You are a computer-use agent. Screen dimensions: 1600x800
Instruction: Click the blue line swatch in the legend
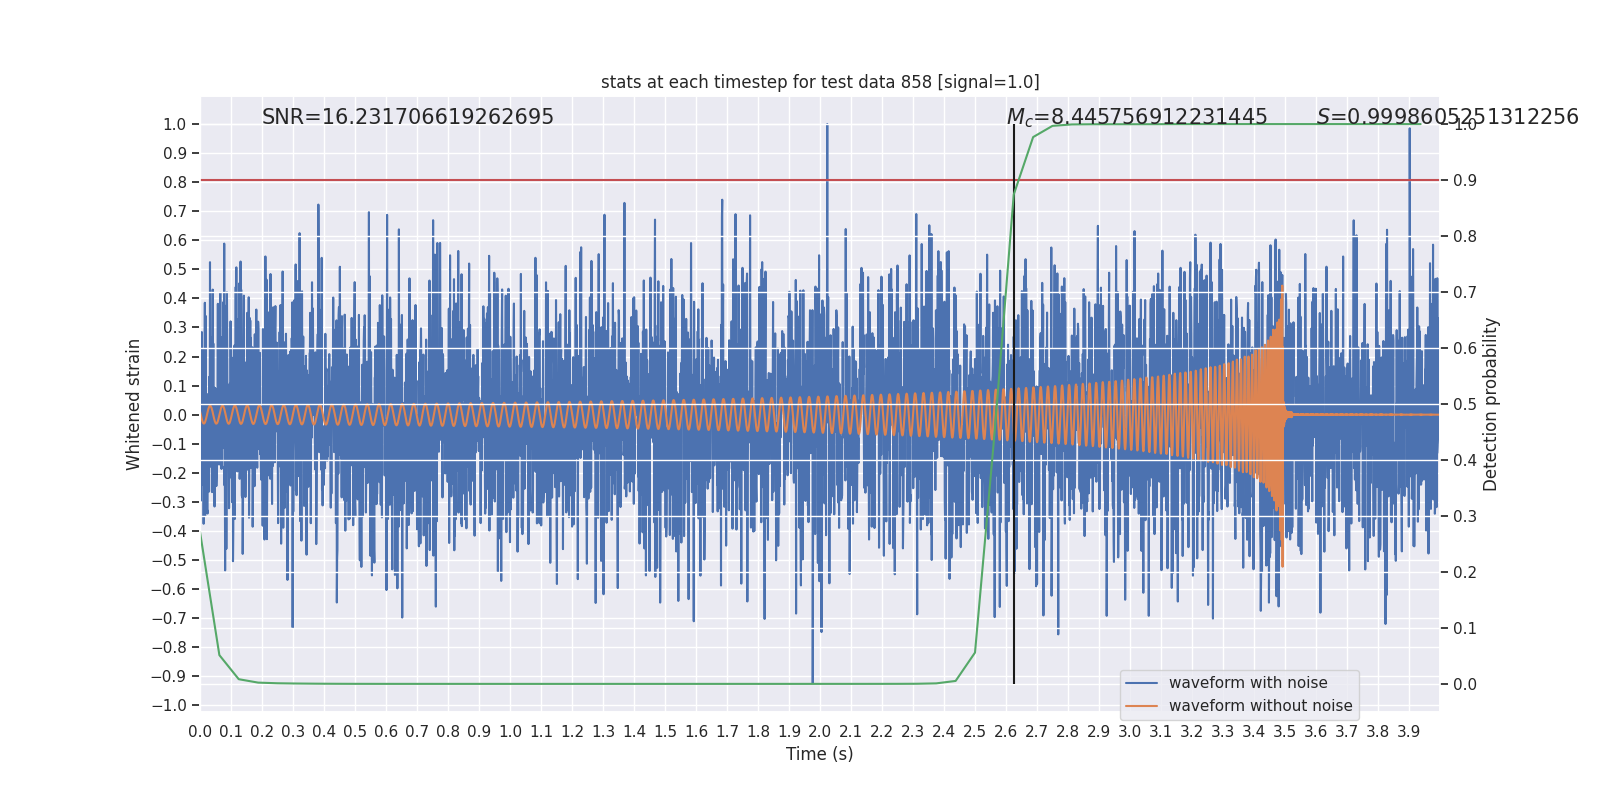1141,683
